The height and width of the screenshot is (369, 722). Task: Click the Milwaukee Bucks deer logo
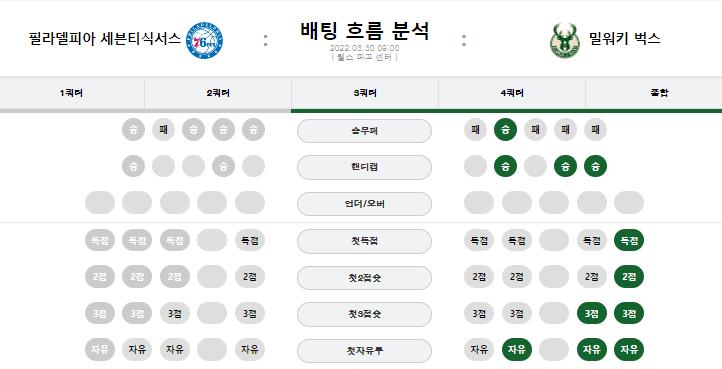(x=565, y=41)
